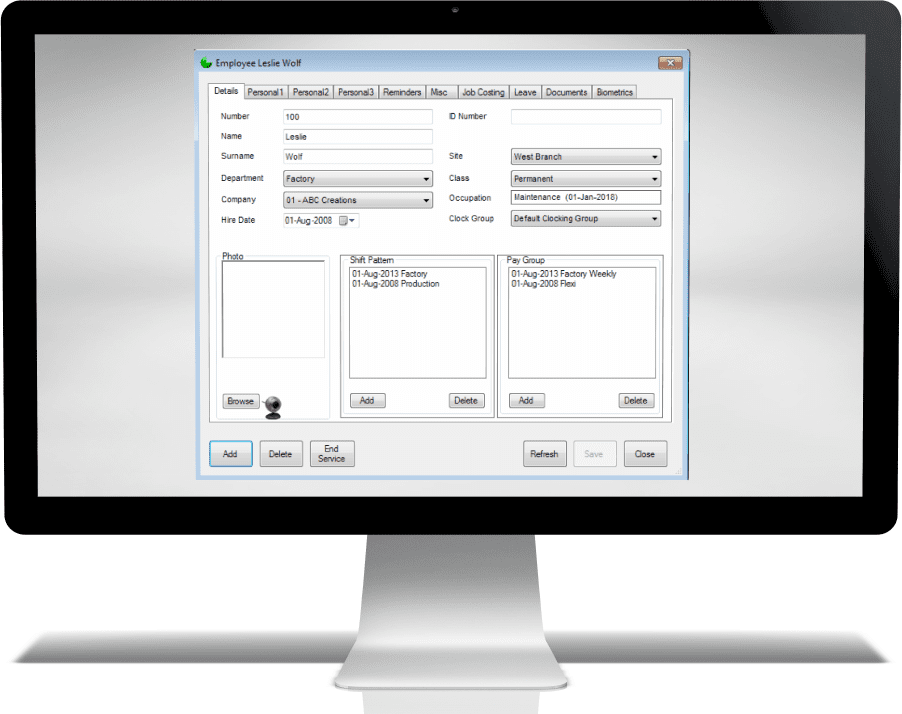Open the Job Costing tab
The image size is (902, 714).
click(x=482, y=93)
